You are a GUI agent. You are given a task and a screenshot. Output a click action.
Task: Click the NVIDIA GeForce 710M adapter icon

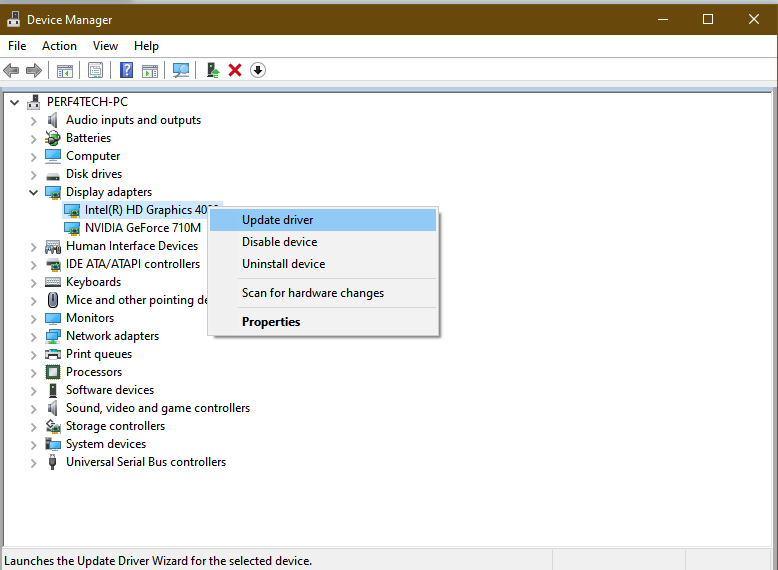pos(72,228)
